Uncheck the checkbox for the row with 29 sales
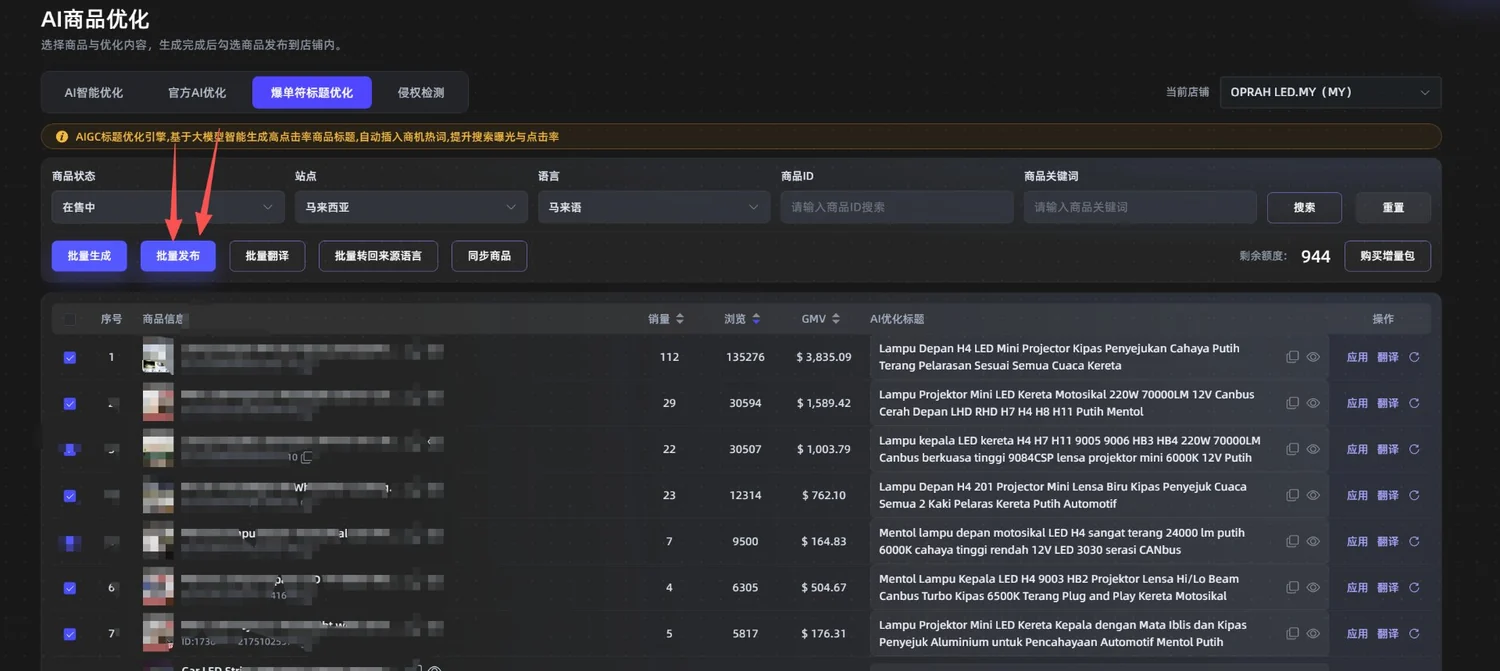Viewport: 1500px width, 671px height. (70, 404)
